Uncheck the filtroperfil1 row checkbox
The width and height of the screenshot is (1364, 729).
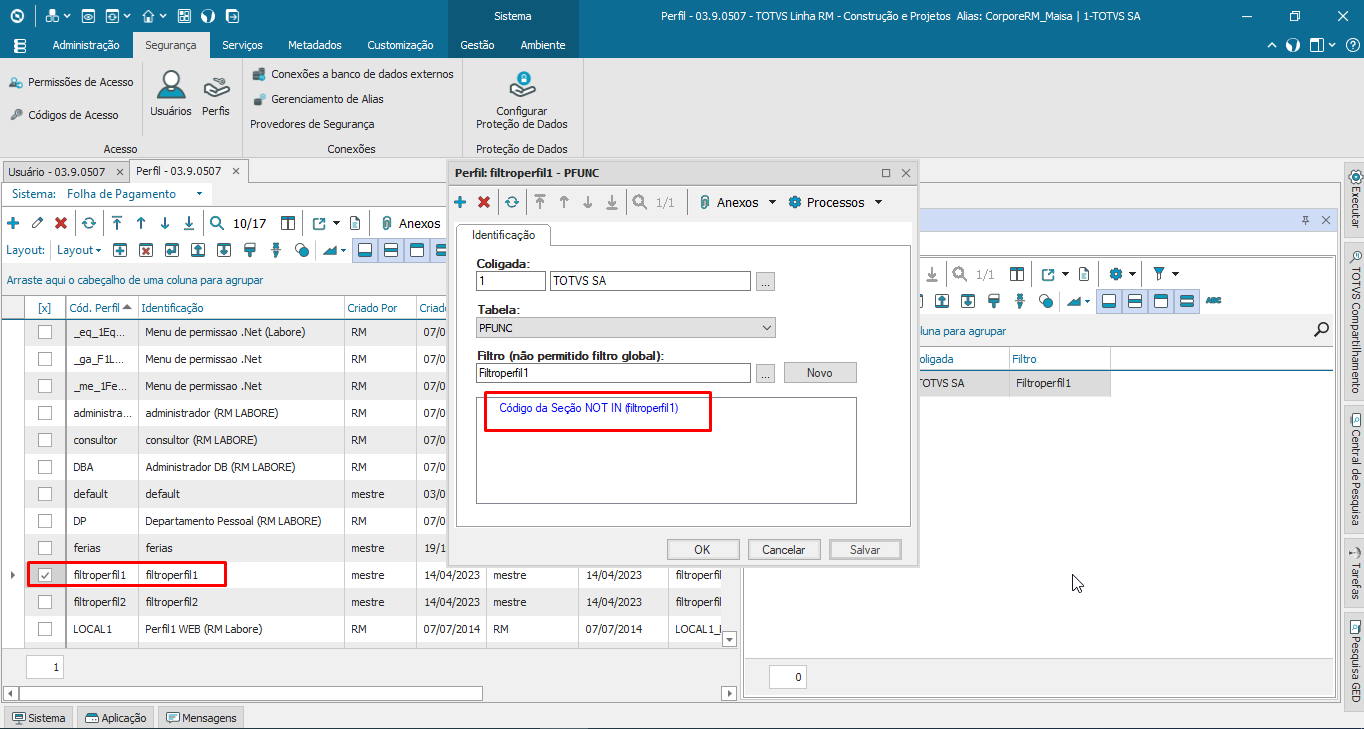point(45,575)
